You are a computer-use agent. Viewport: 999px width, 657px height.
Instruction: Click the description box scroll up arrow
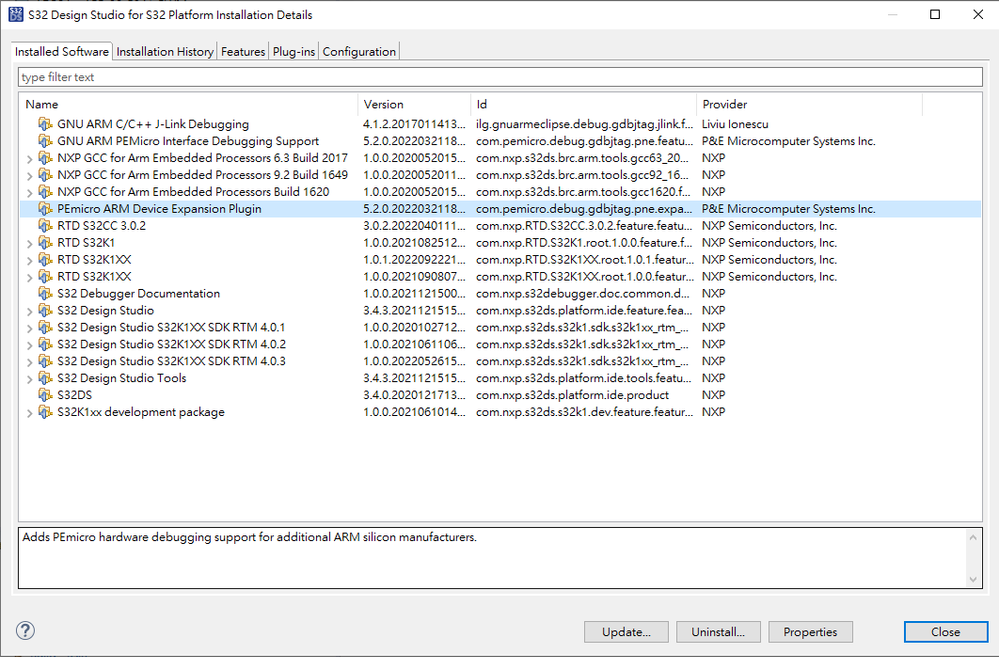(973, 537)
